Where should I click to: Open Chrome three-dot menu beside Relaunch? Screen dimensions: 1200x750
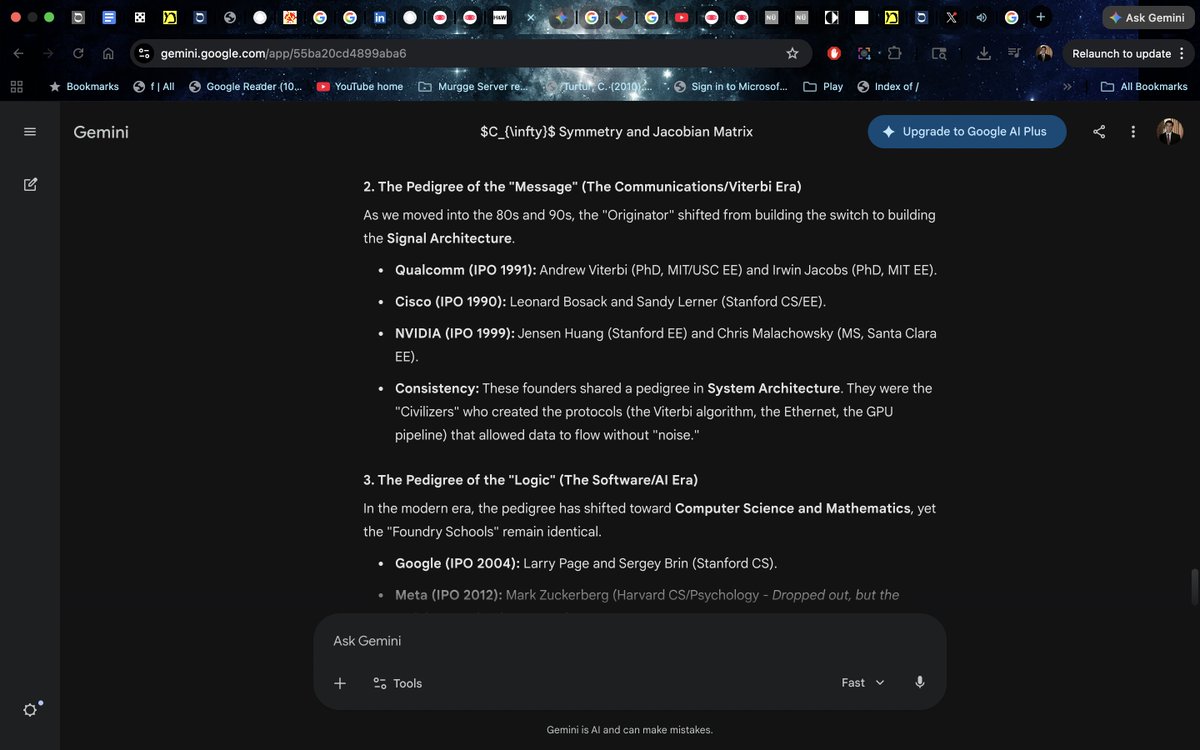pos(1182,53)
